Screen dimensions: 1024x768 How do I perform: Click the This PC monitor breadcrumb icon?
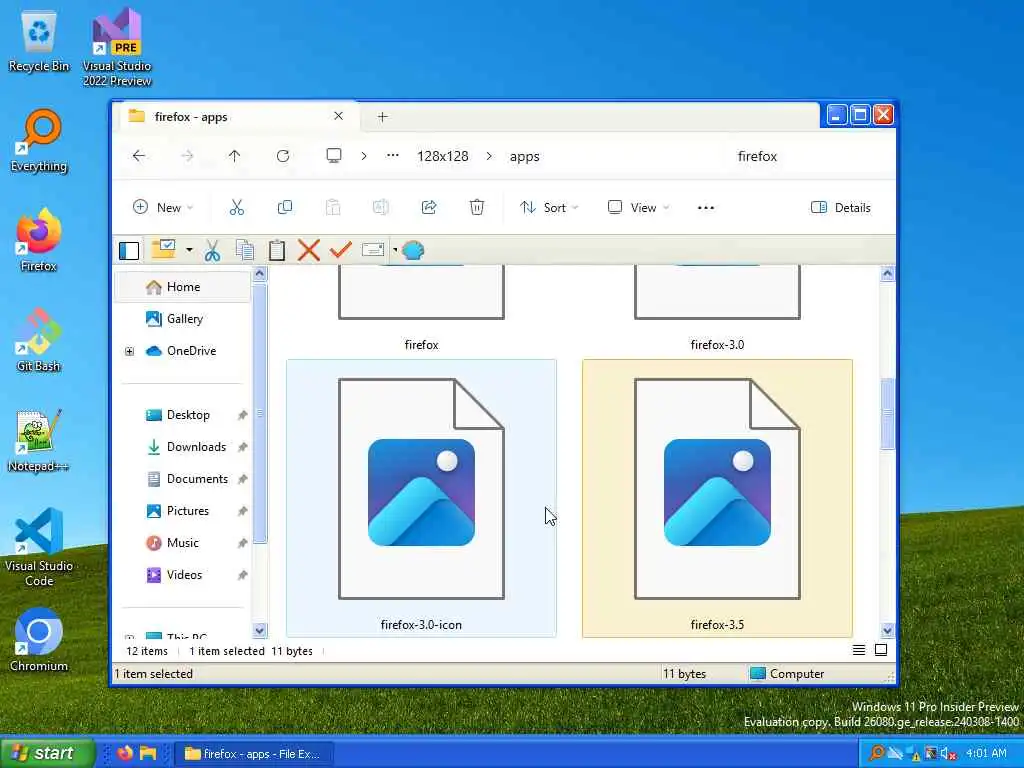point(334,155)
